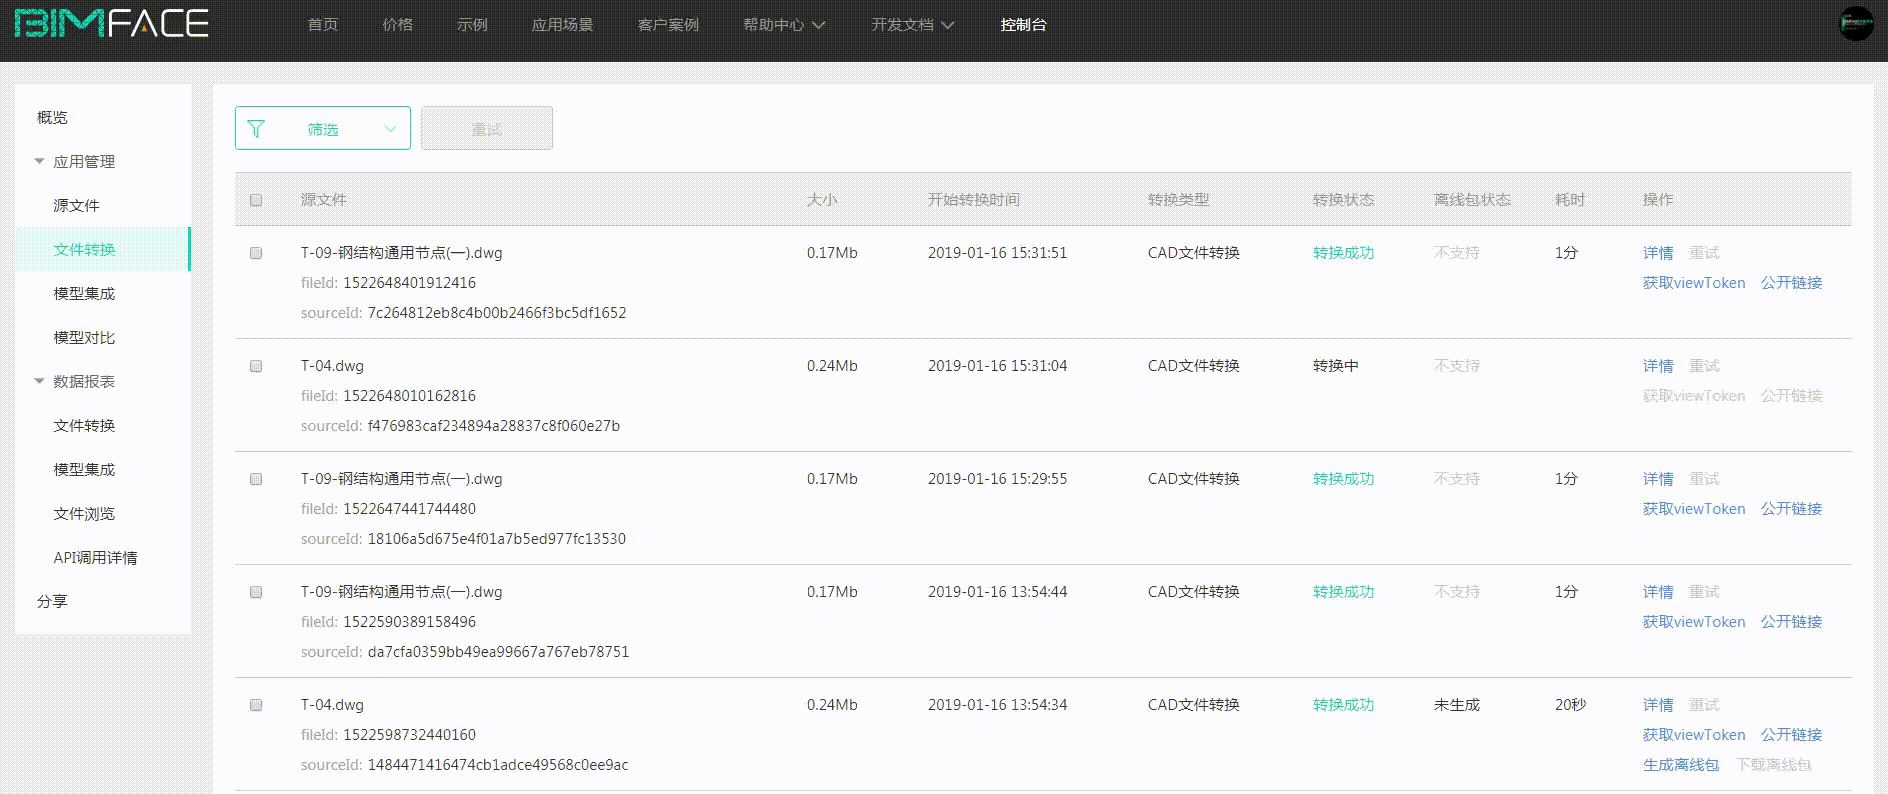Open 价格 page from the navigation bar
The height and width of the screenshot is (794, 1888).
397,25
